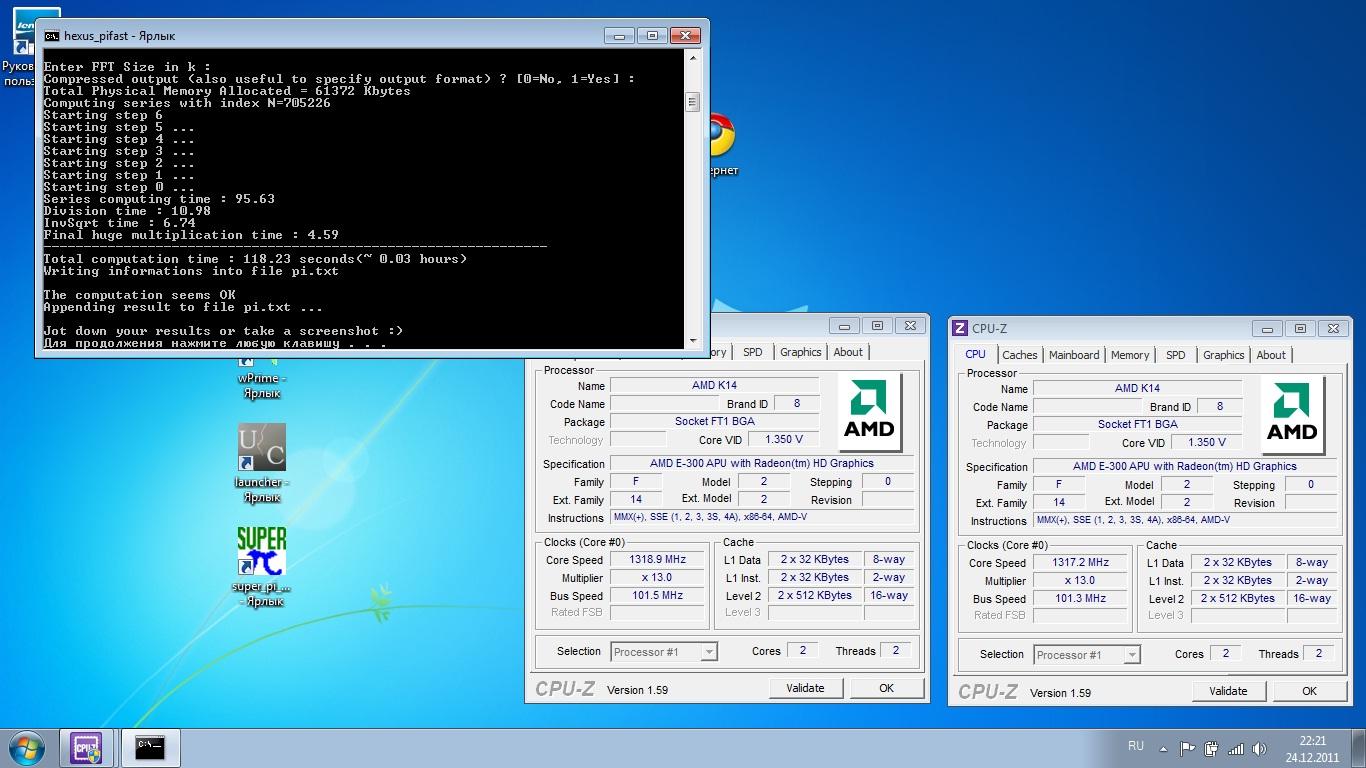1366x768 pixels.
Task: Close the hexus_pifast console window
Action: tap(684, 35)
